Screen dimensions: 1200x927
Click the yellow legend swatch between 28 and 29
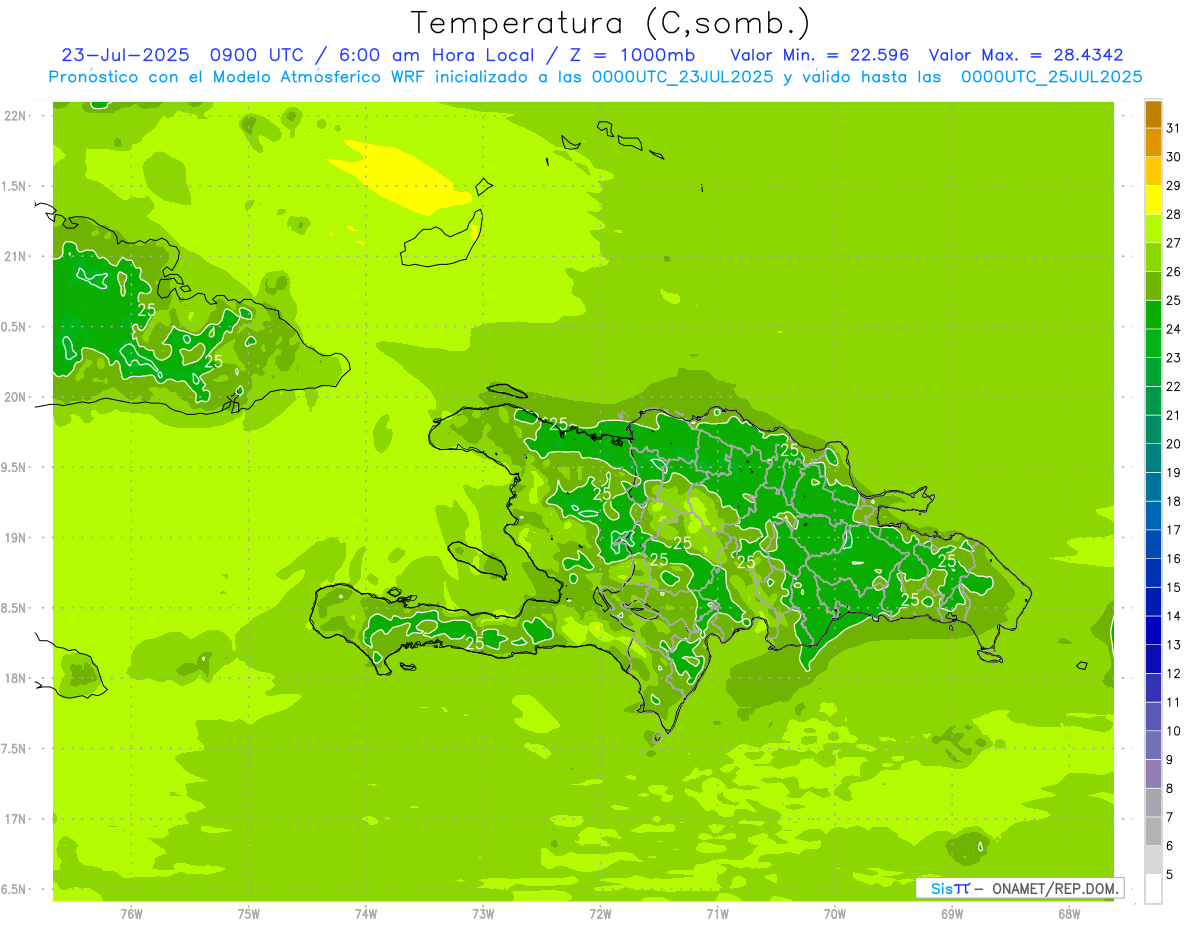point(1153,200)
